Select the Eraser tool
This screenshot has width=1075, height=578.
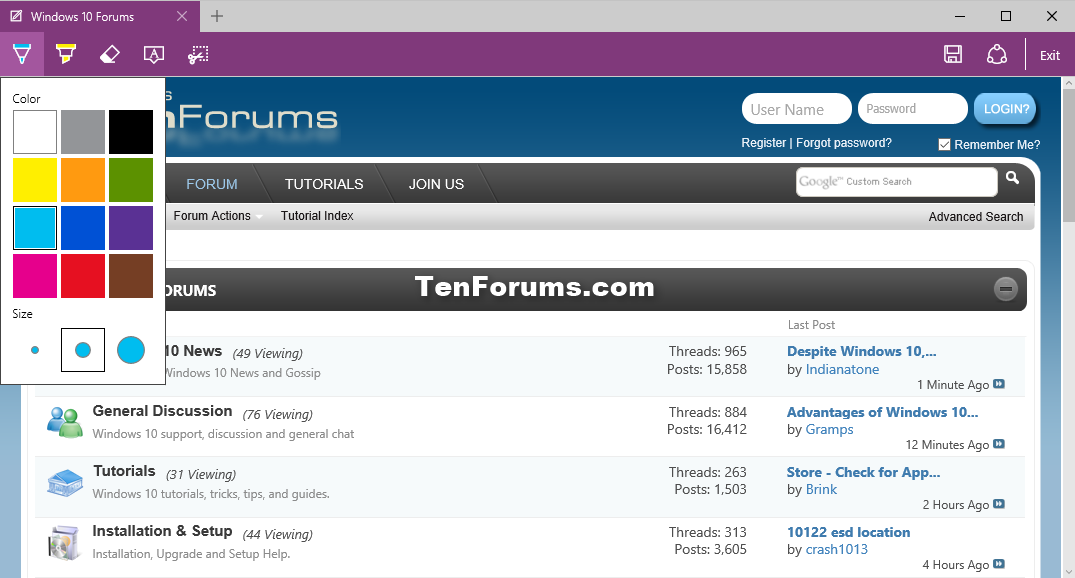click(110, 54)
